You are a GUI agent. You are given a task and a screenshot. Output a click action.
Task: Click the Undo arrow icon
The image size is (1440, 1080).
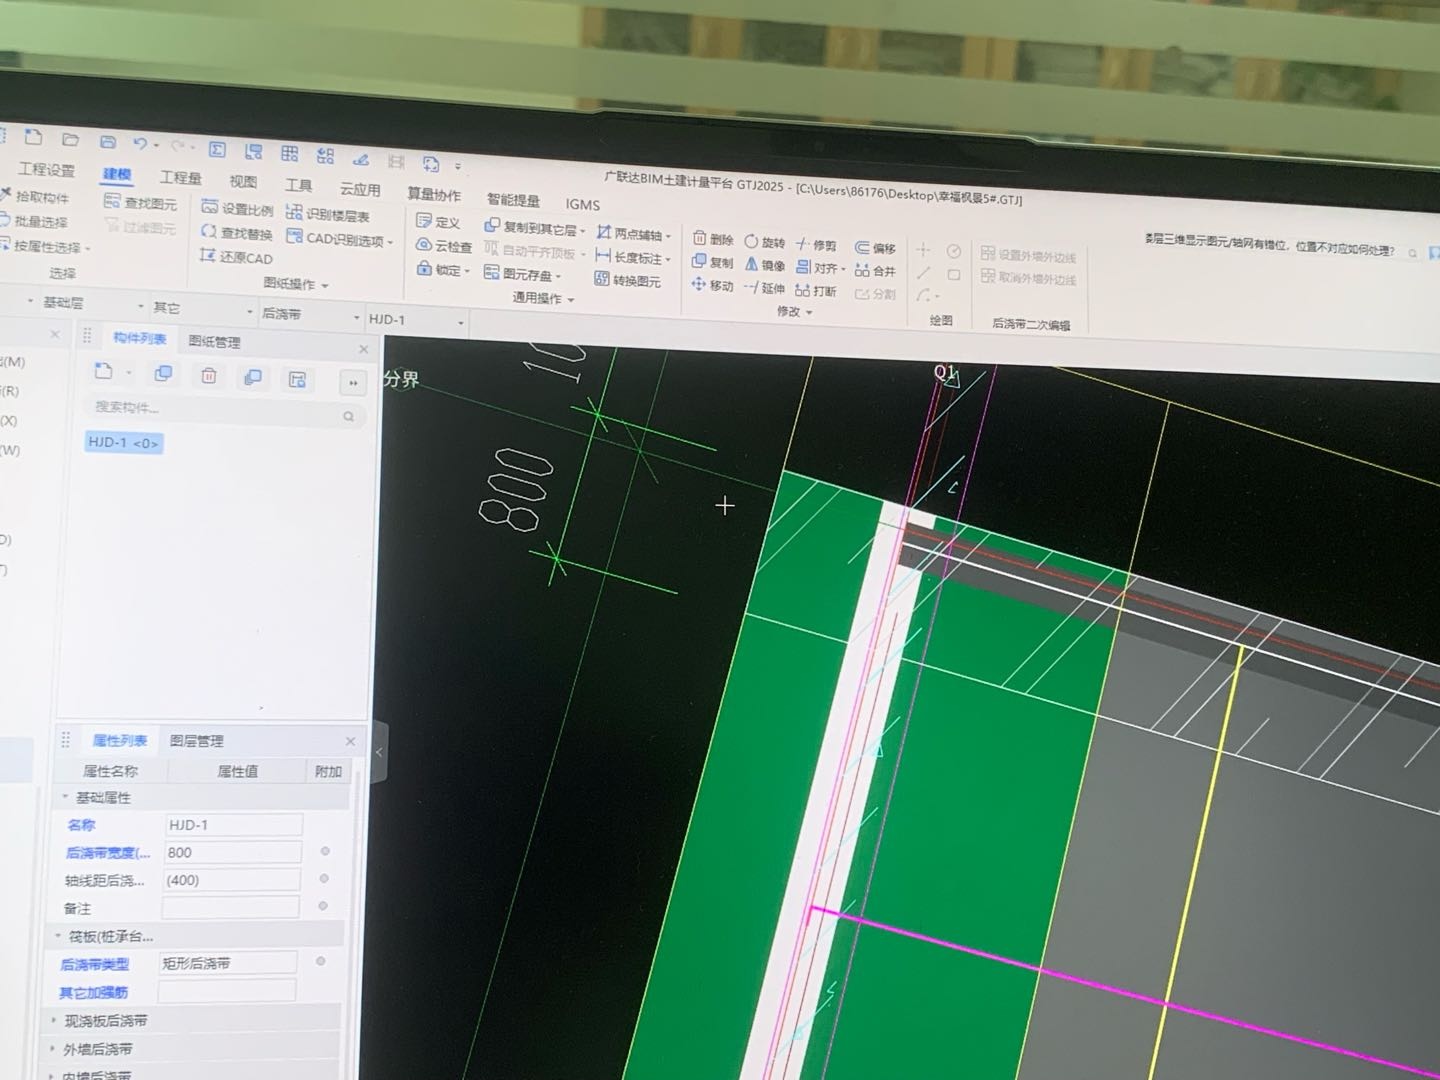(x=140, y=144)
